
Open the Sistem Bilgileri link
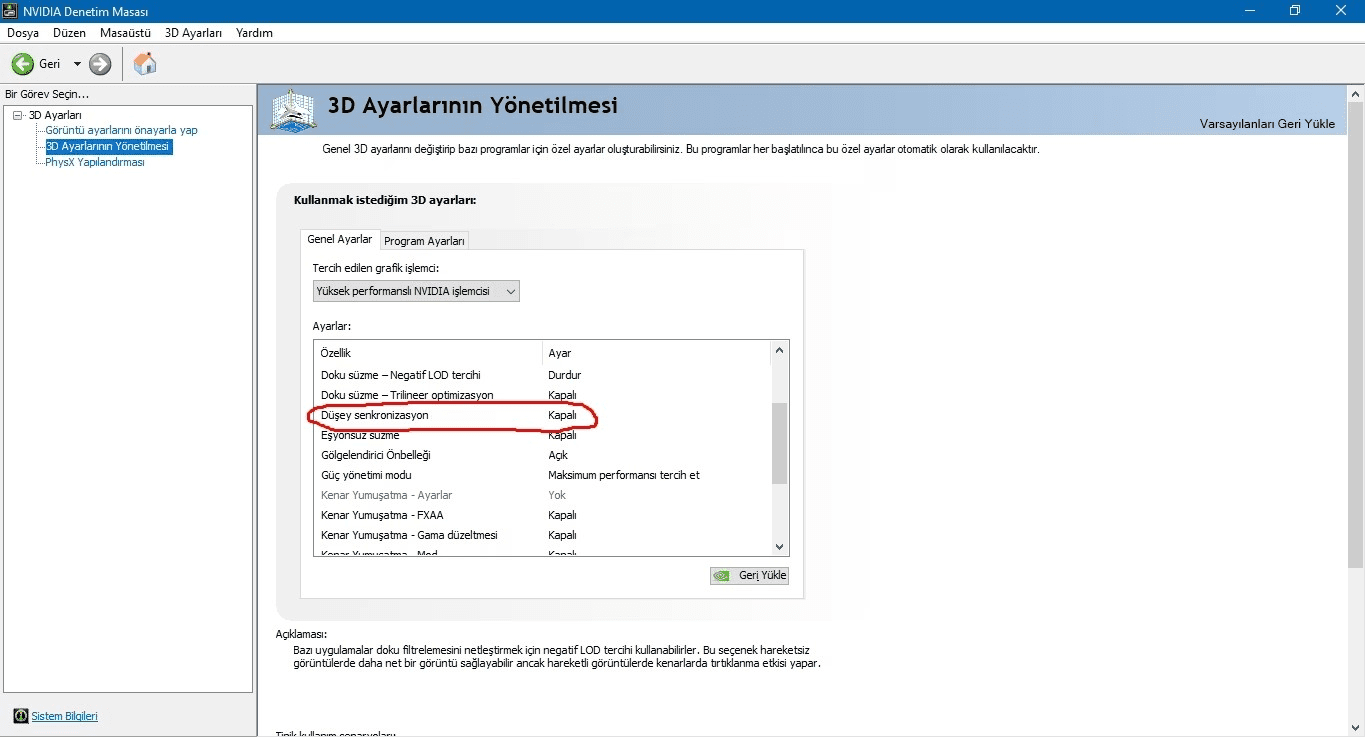coord(64,716)
